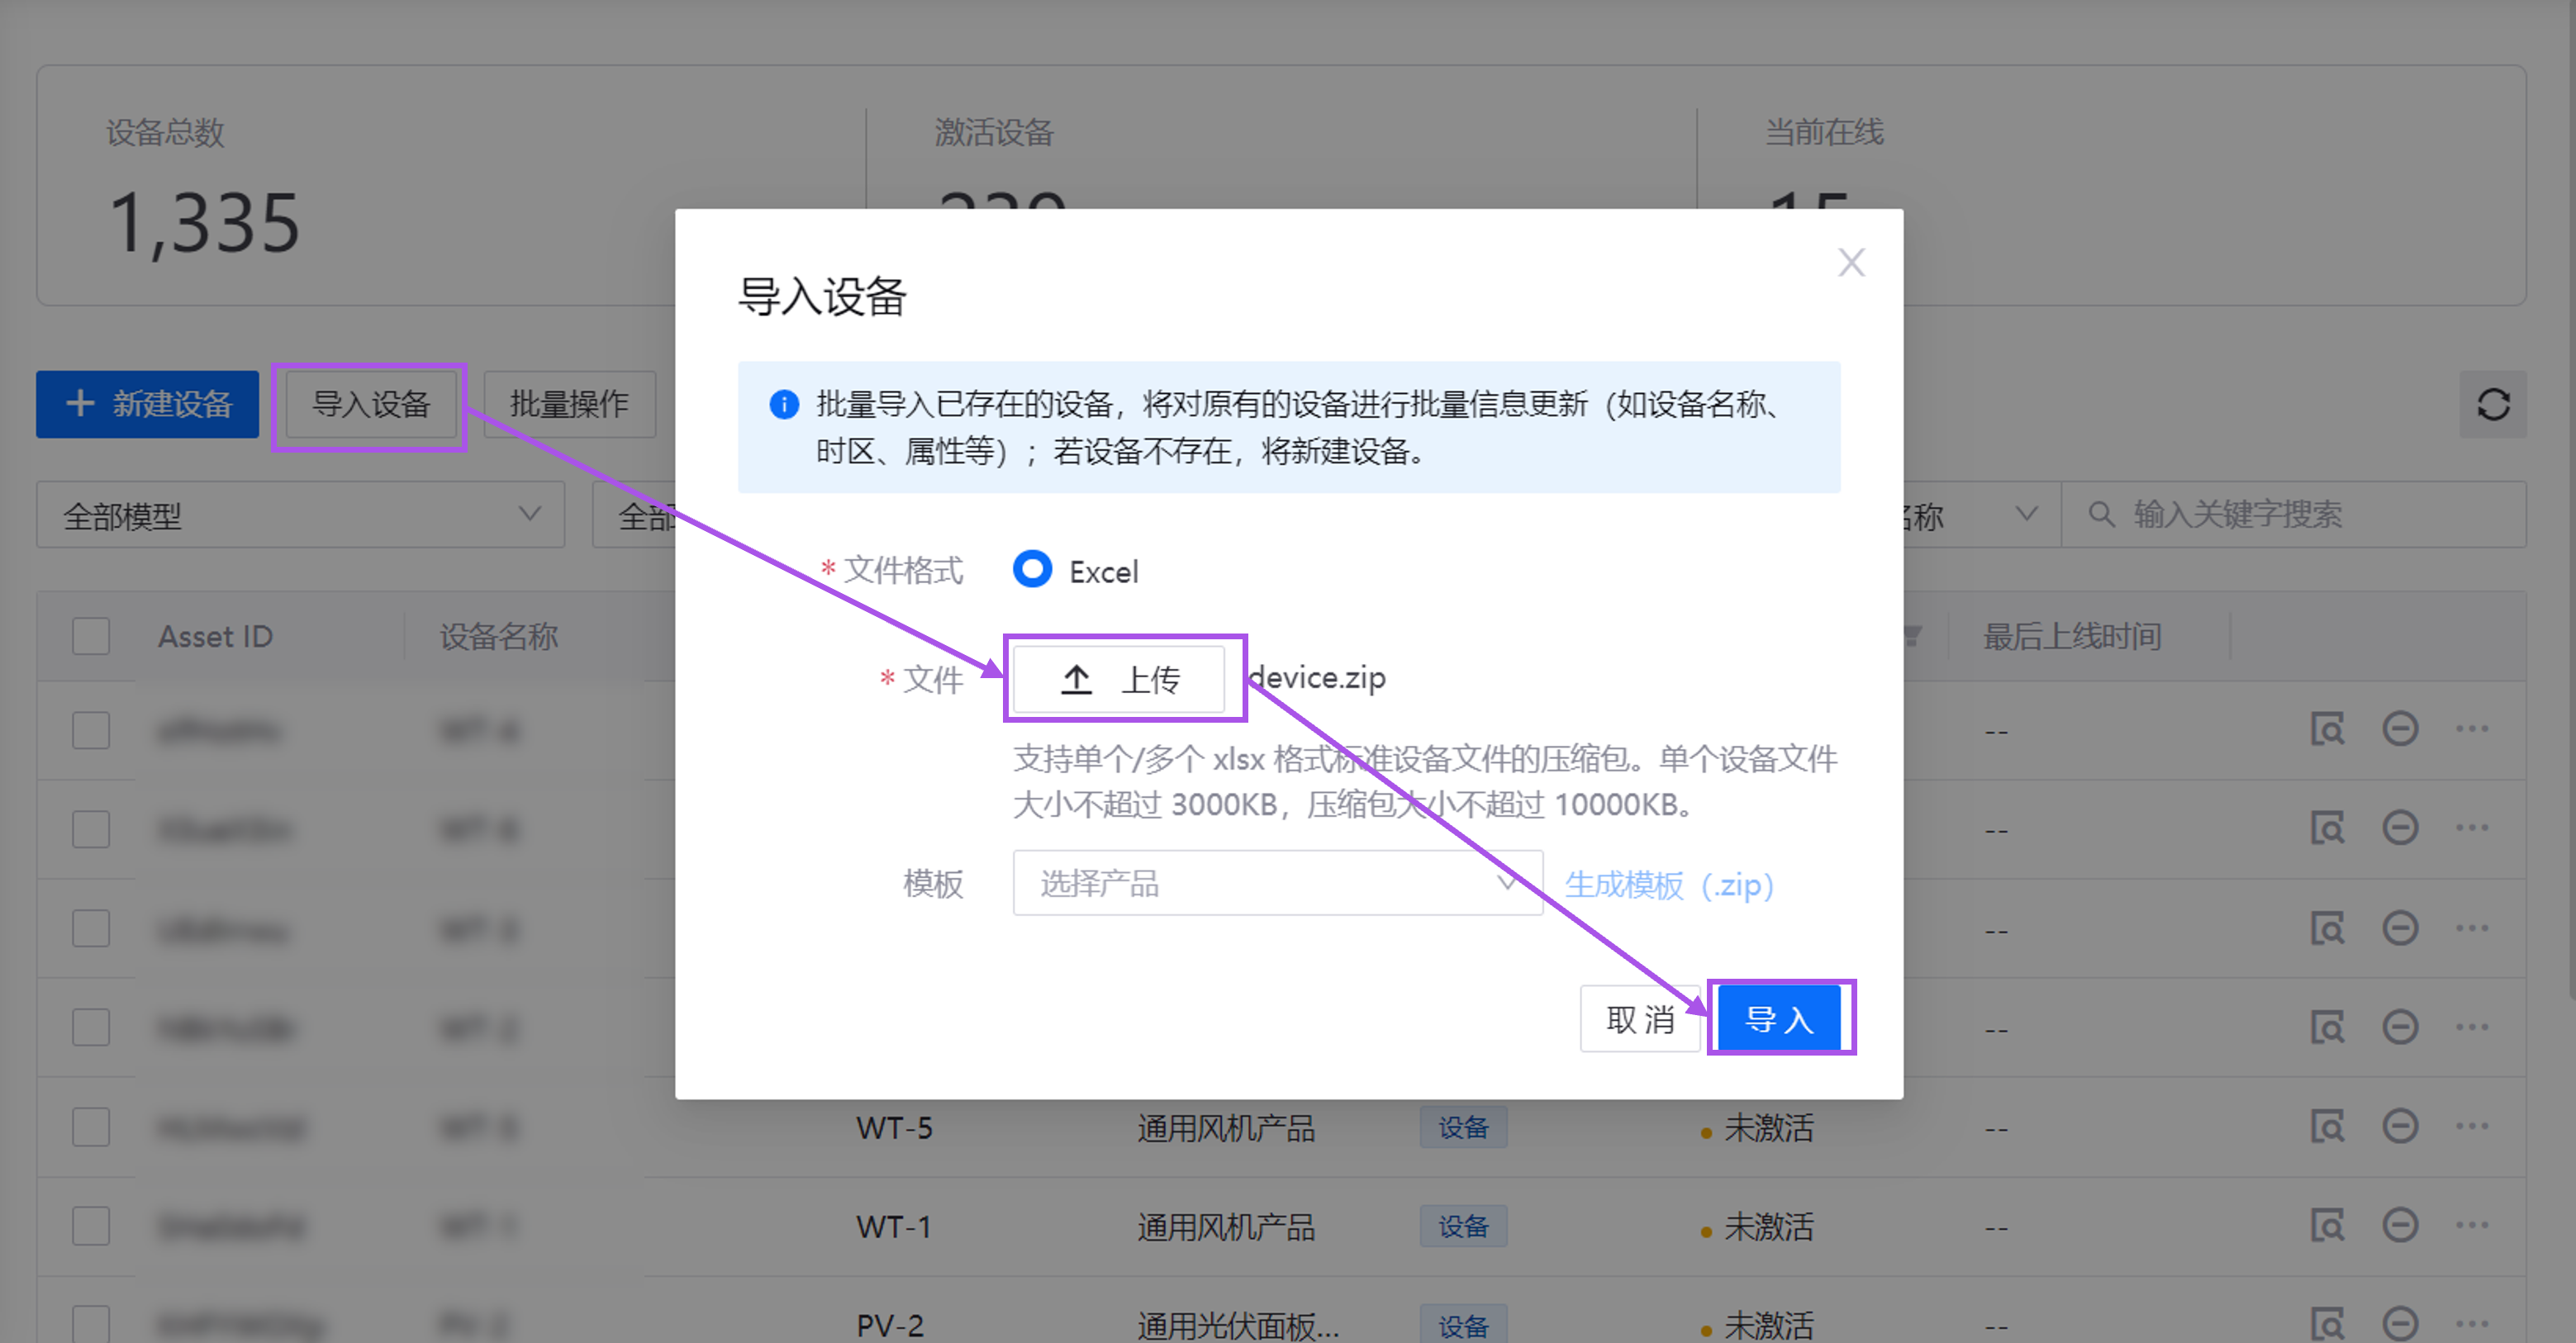Image resolution: width=2576 pixels, height=1343 pixels.
Task: Click the disable circle icon in the WT-1 row
Action: 2400,1225
